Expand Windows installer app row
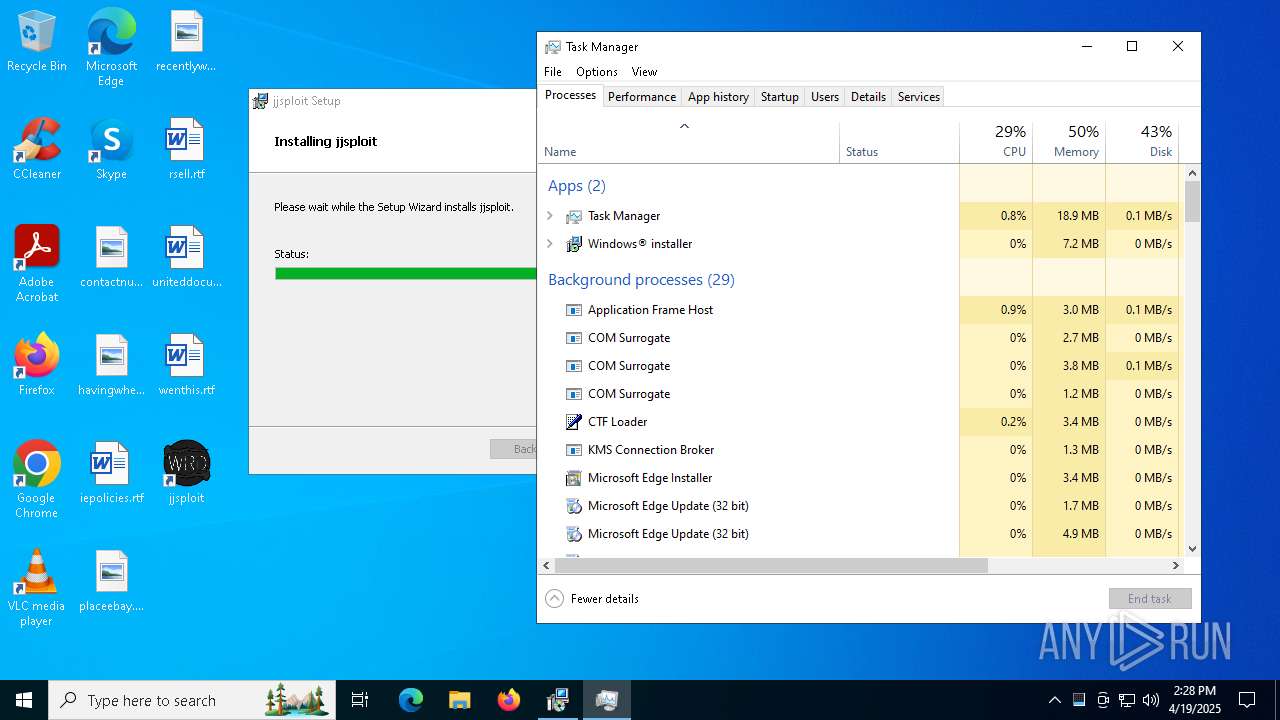 click(x=549, y=244)
